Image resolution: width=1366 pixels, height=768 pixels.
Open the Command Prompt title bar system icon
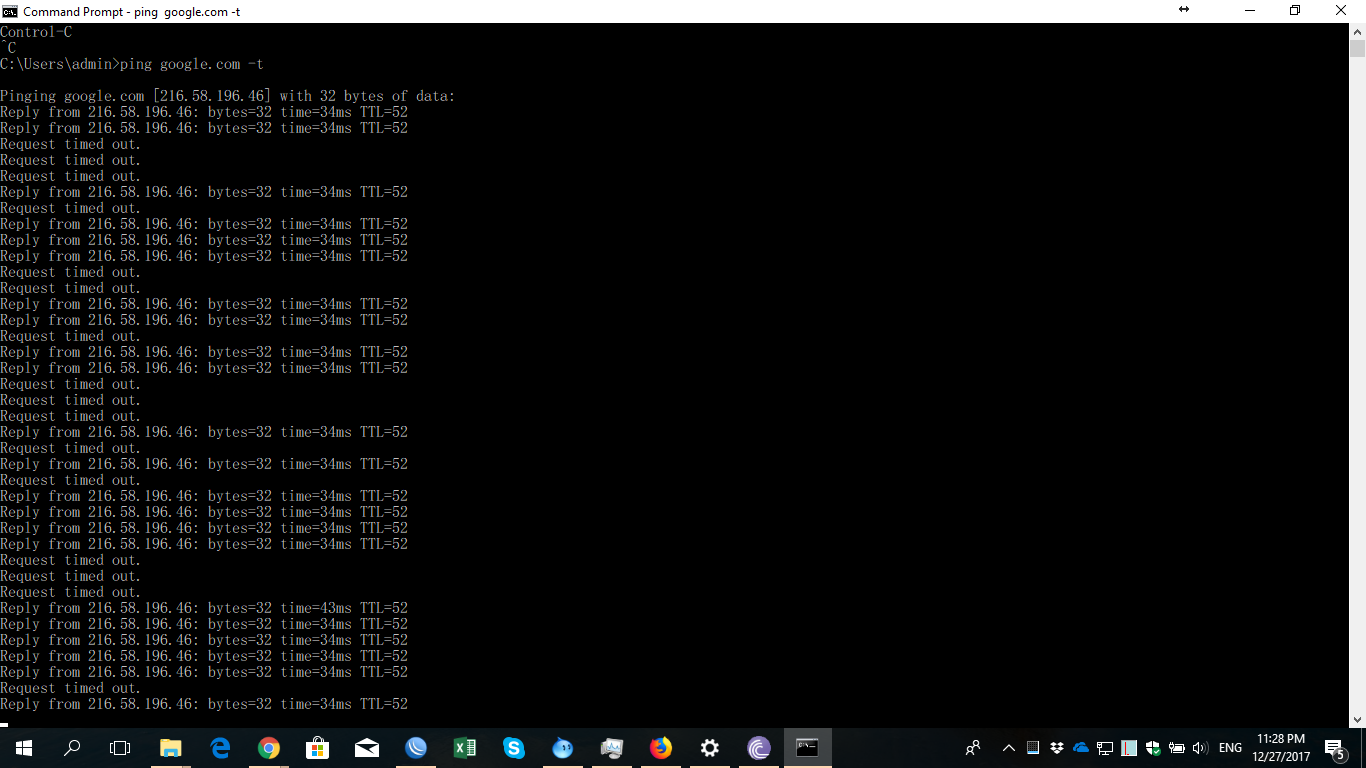[10, 11]
